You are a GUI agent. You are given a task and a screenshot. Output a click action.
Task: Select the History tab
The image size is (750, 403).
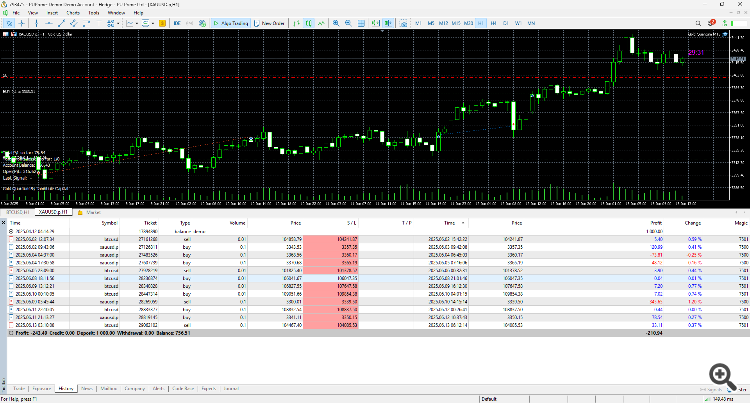pos(66,389)
